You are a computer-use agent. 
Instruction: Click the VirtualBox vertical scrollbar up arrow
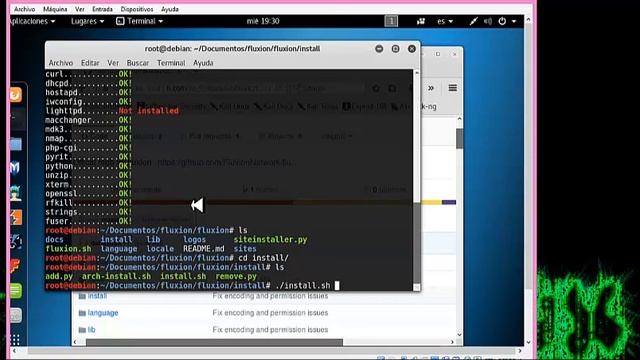tap(528, 20)
